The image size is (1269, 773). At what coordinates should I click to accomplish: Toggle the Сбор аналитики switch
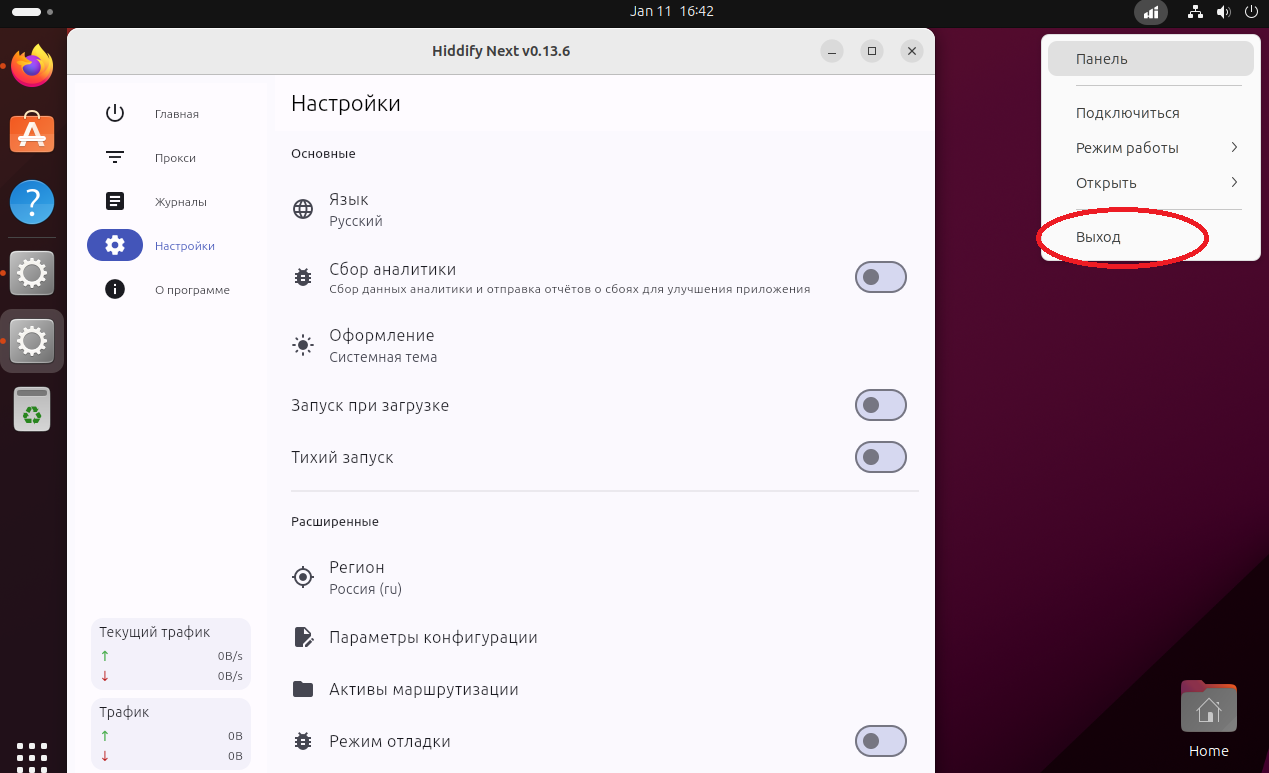tap(880, 277)
